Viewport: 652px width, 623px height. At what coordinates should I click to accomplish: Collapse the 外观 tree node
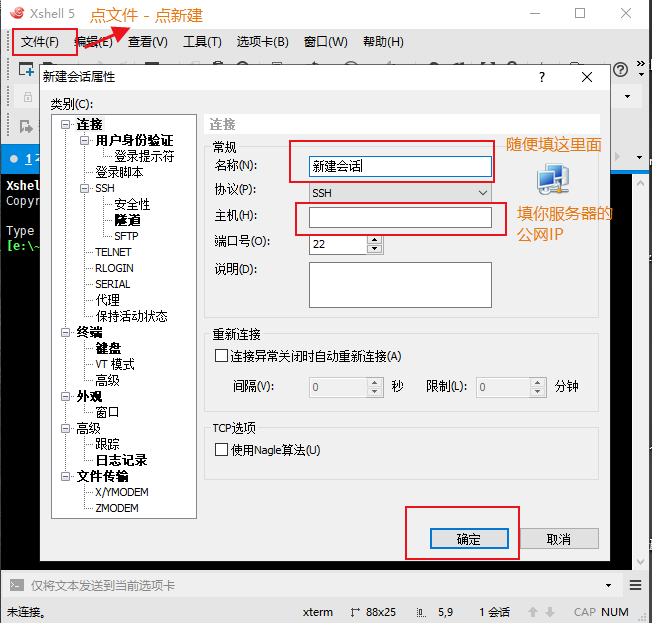click(x=65, y=396)
